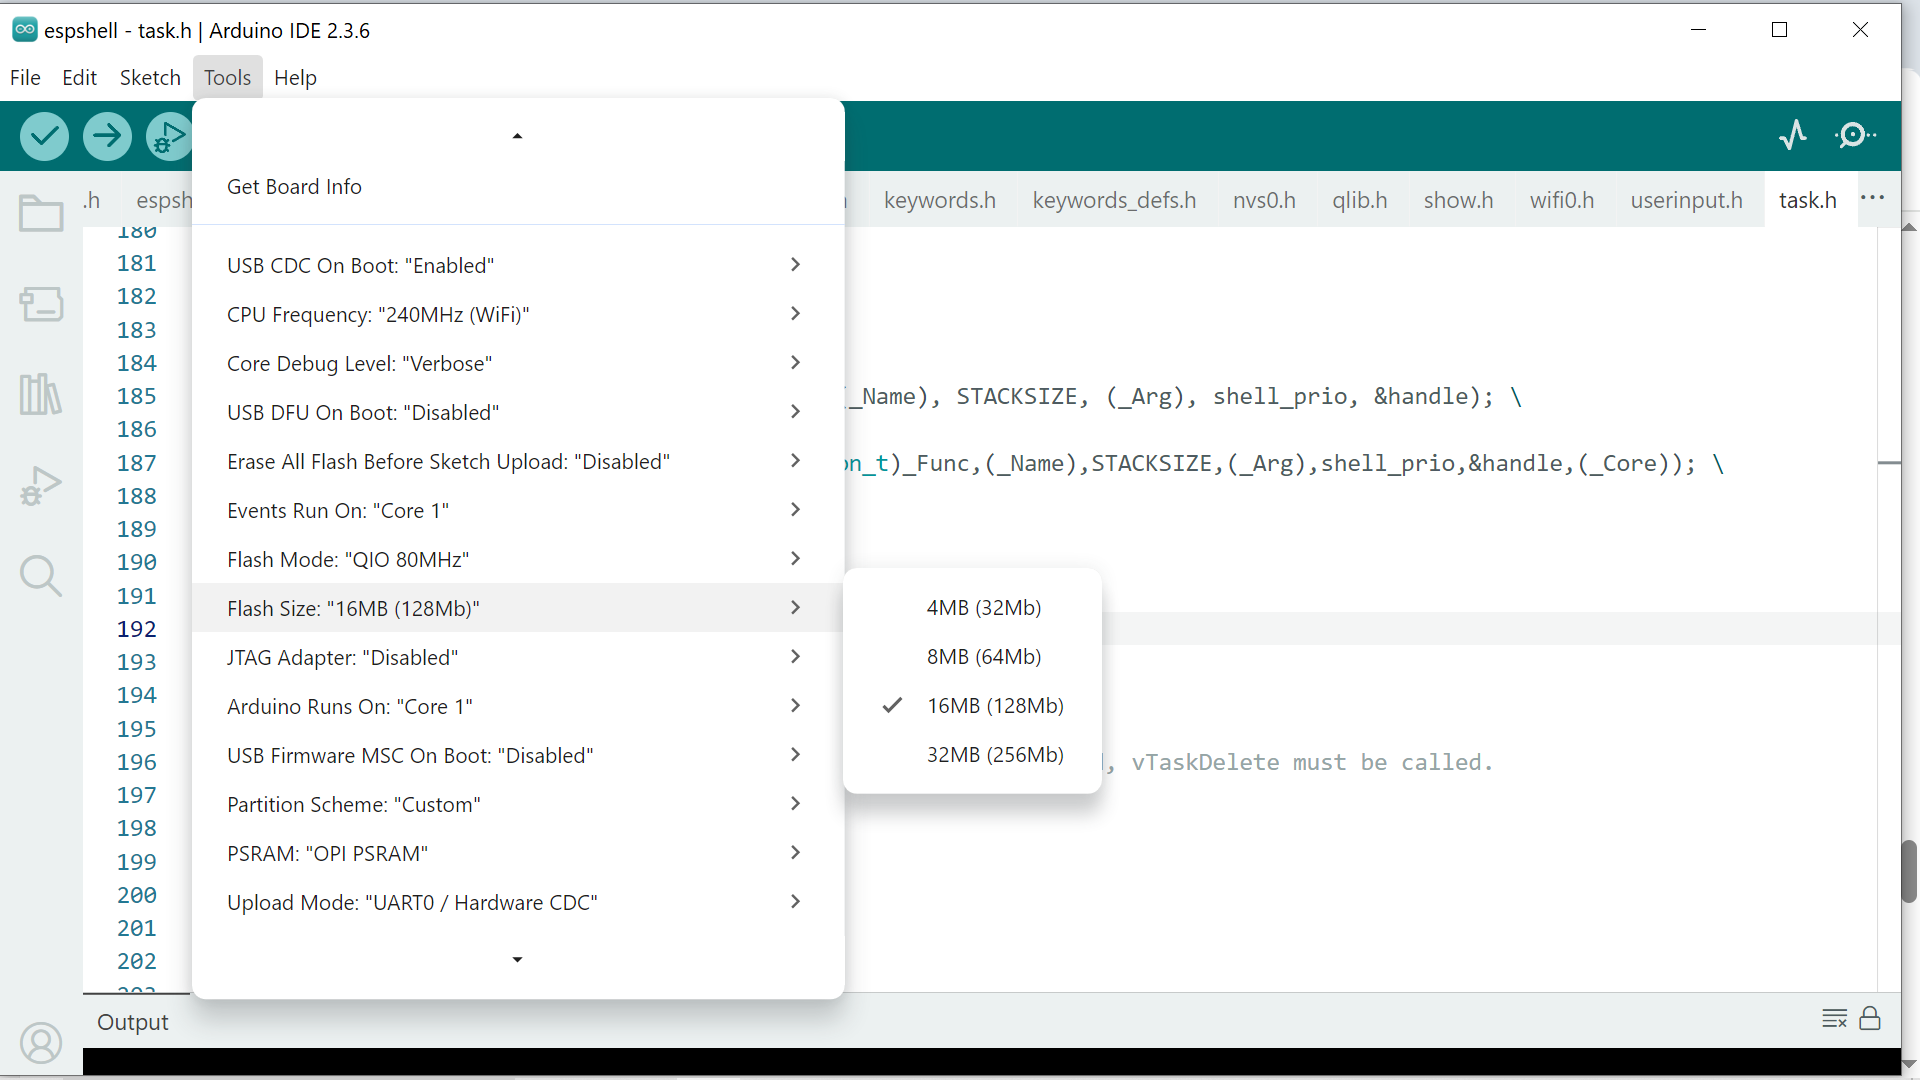Image resolution: width=1920 pixels, height=1080 pixels.
Task: Open the Edit menu
Action: (79, 77)
